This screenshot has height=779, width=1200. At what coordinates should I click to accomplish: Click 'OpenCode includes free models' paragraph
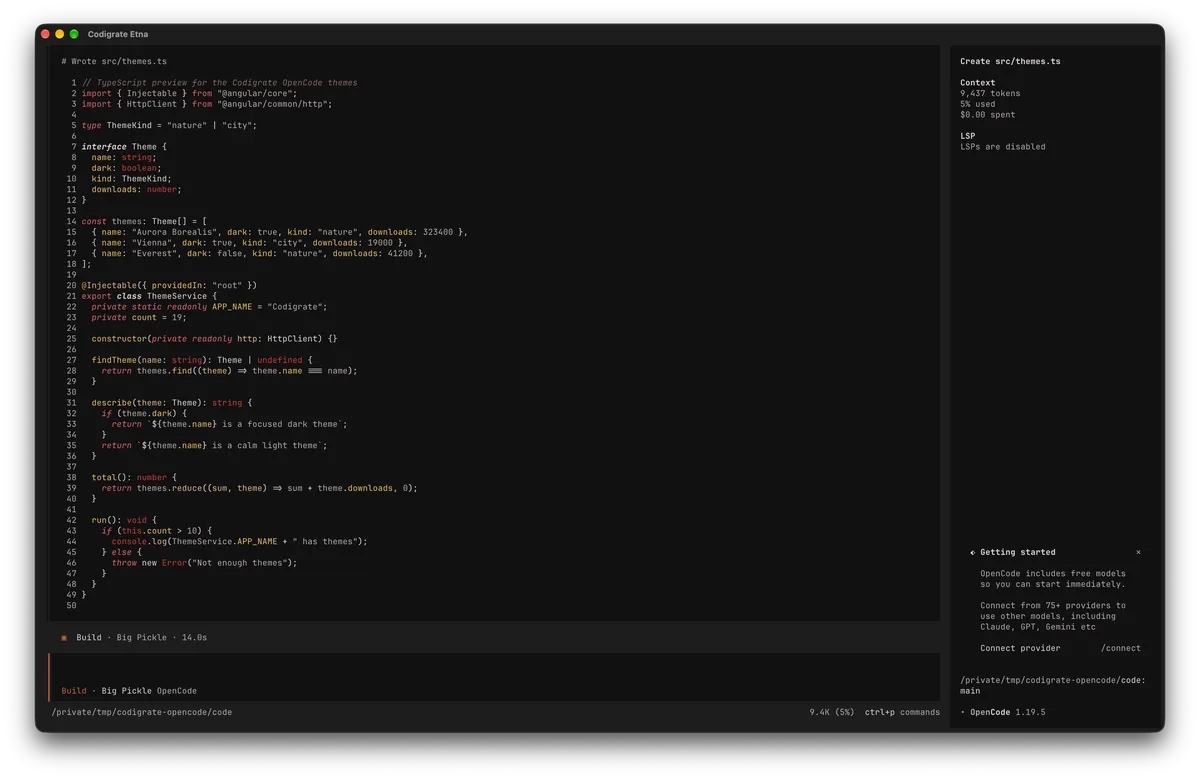pyautogui.click(x=1053, y=579)
